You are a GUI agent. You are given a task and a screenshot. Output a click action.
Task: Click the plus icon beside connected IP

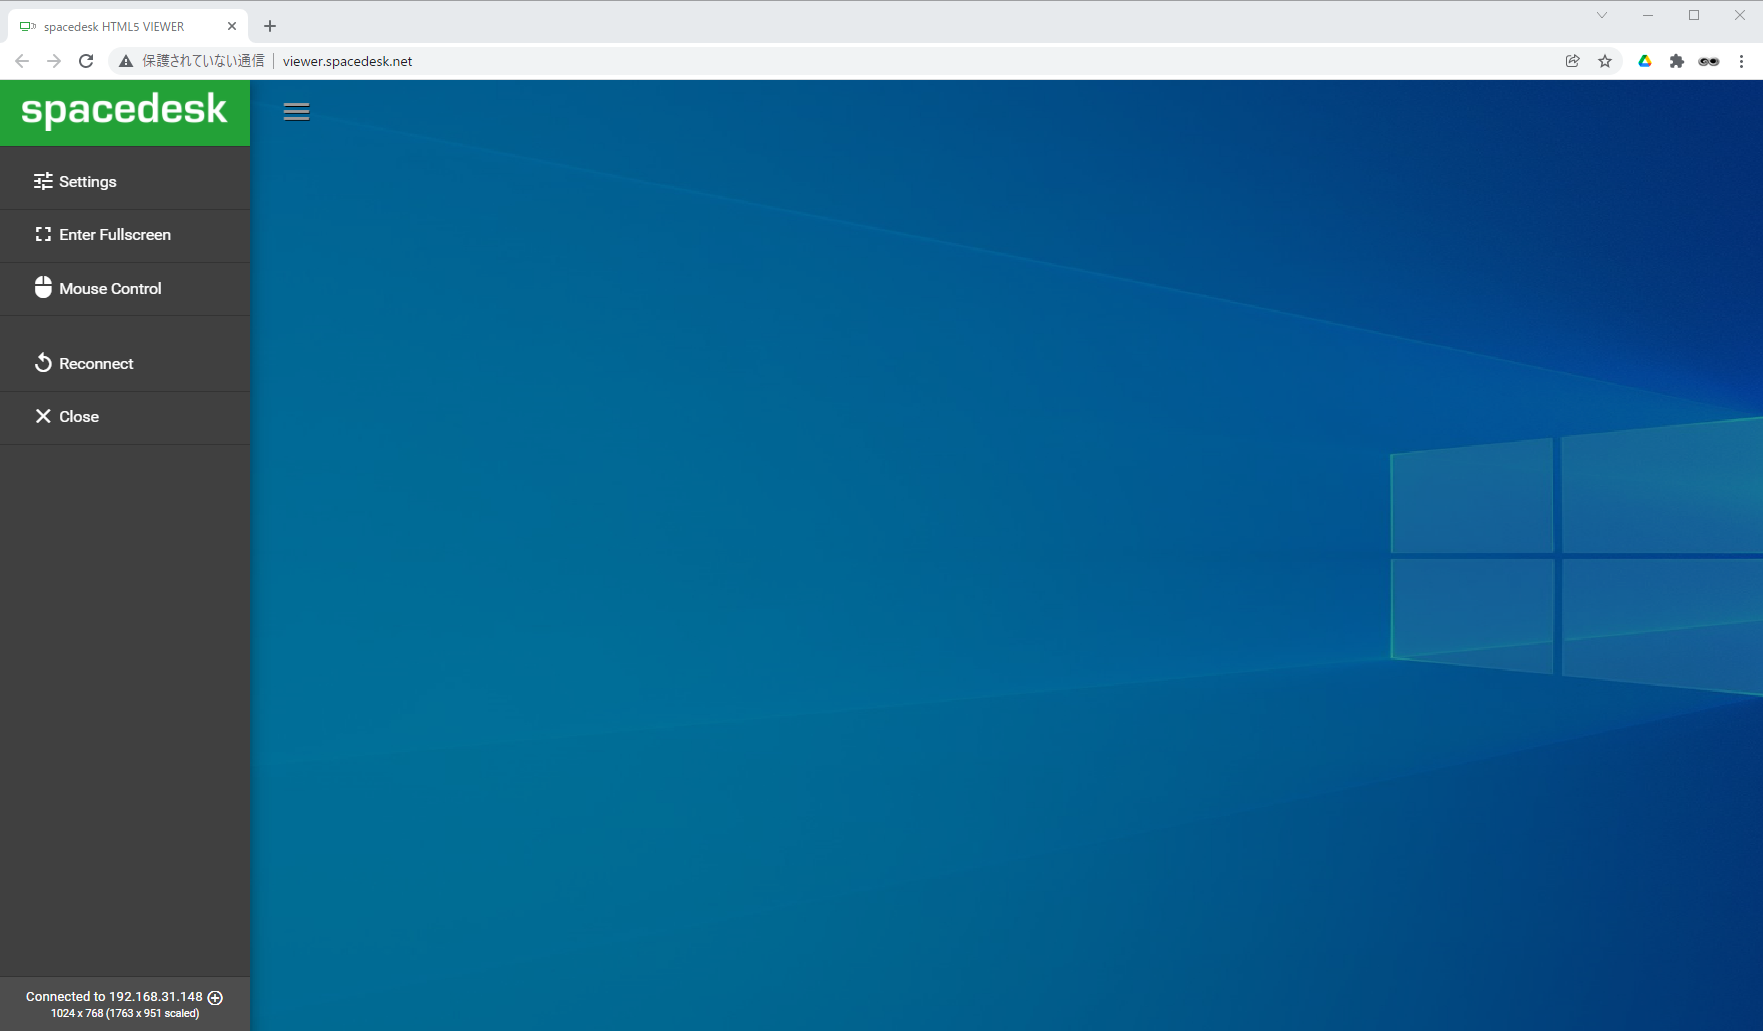(x=215, y=997)
